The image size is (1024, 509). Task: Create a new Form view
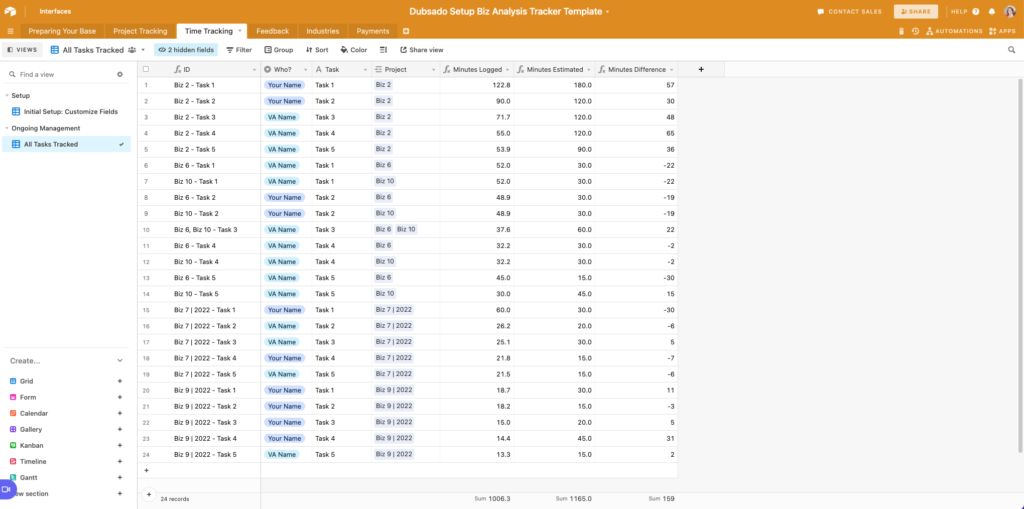(x=65, y=397)
